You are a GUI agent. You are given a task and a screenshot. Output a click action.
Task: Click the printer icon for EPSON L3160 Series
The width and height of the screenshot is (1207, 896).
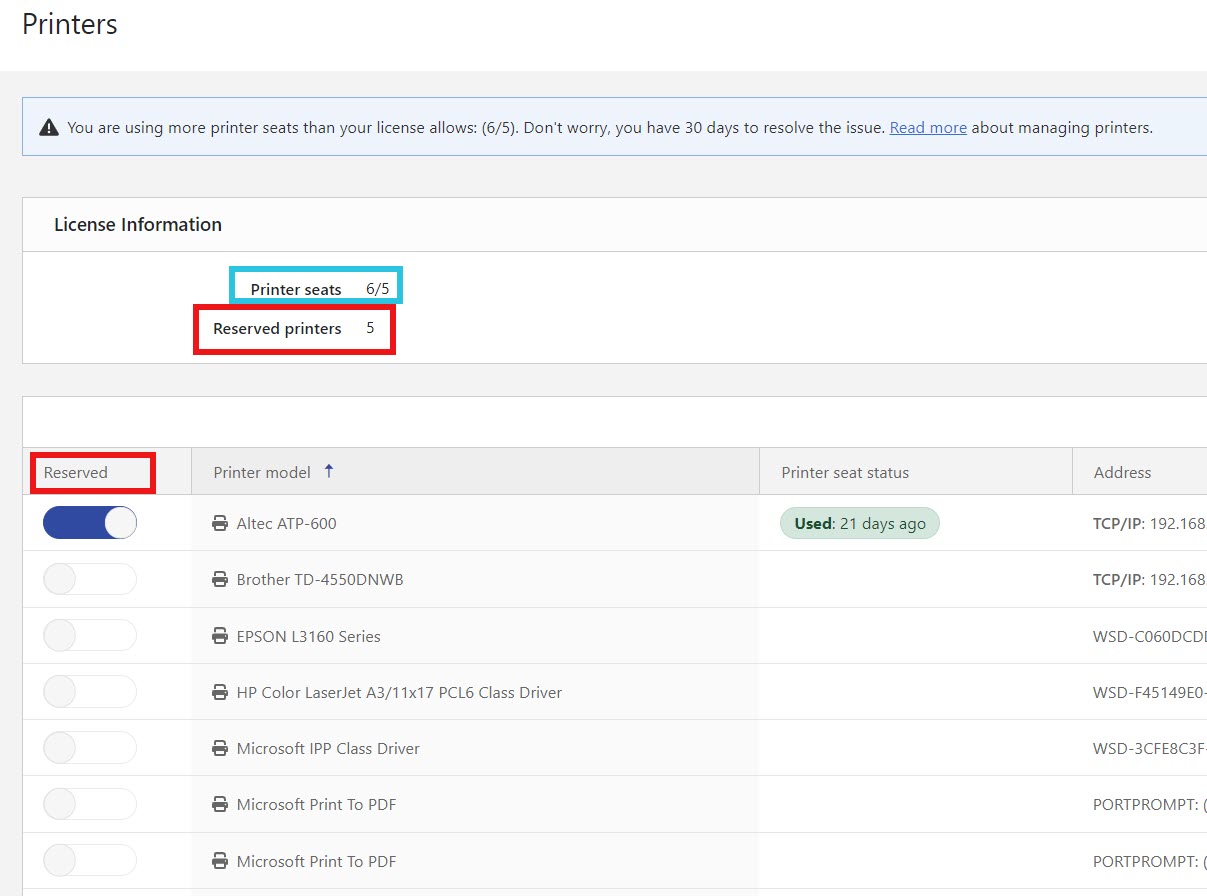pyautogui.click(x=220, y=637)
